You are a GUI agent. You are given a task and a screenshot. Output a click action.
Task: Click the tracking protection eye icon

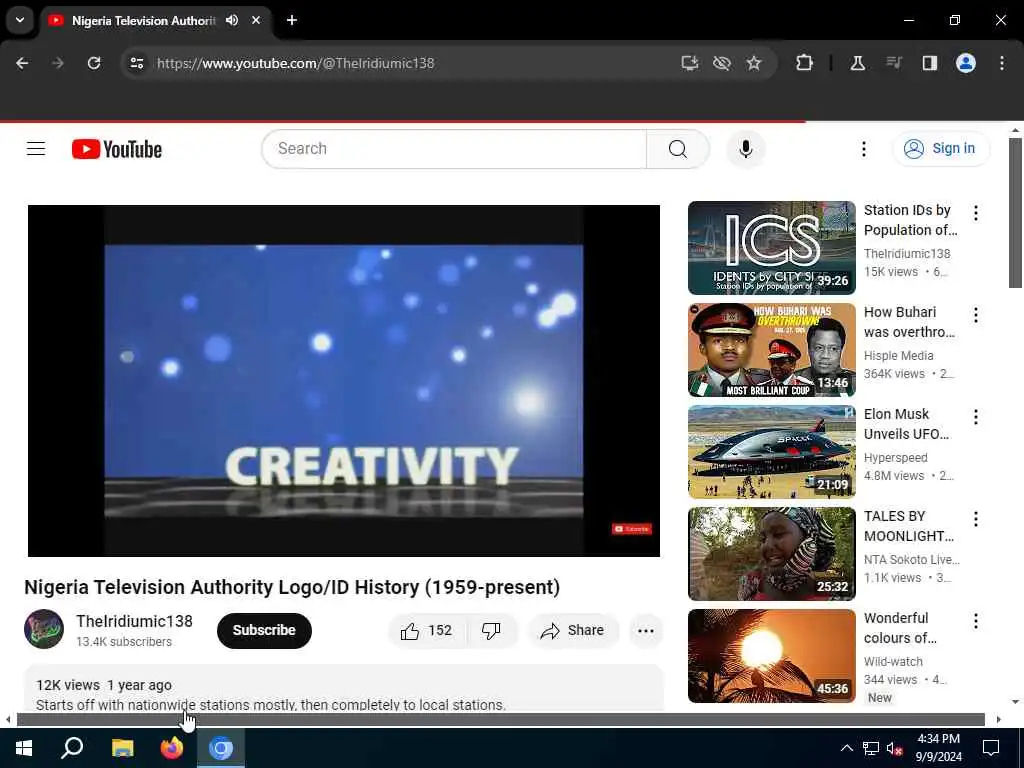[722, 63]
